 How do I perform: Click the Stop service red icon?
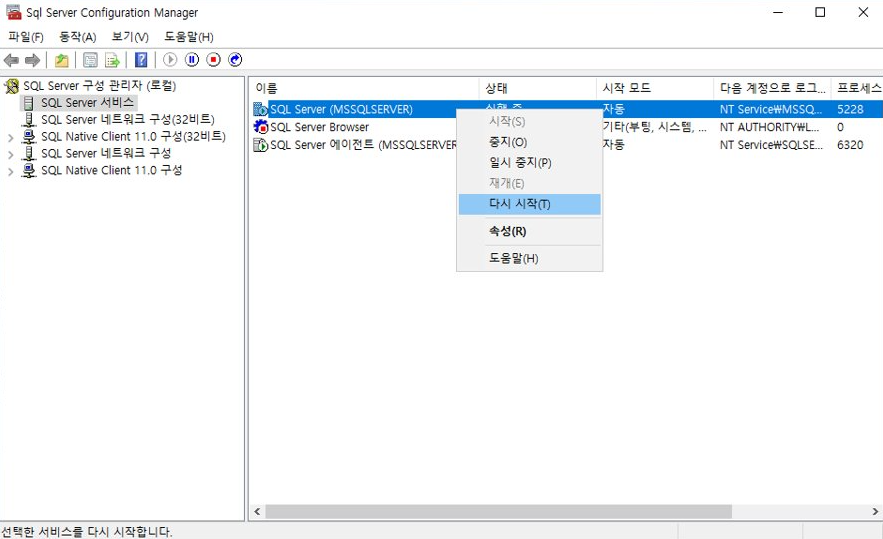(x=213, y=60)
